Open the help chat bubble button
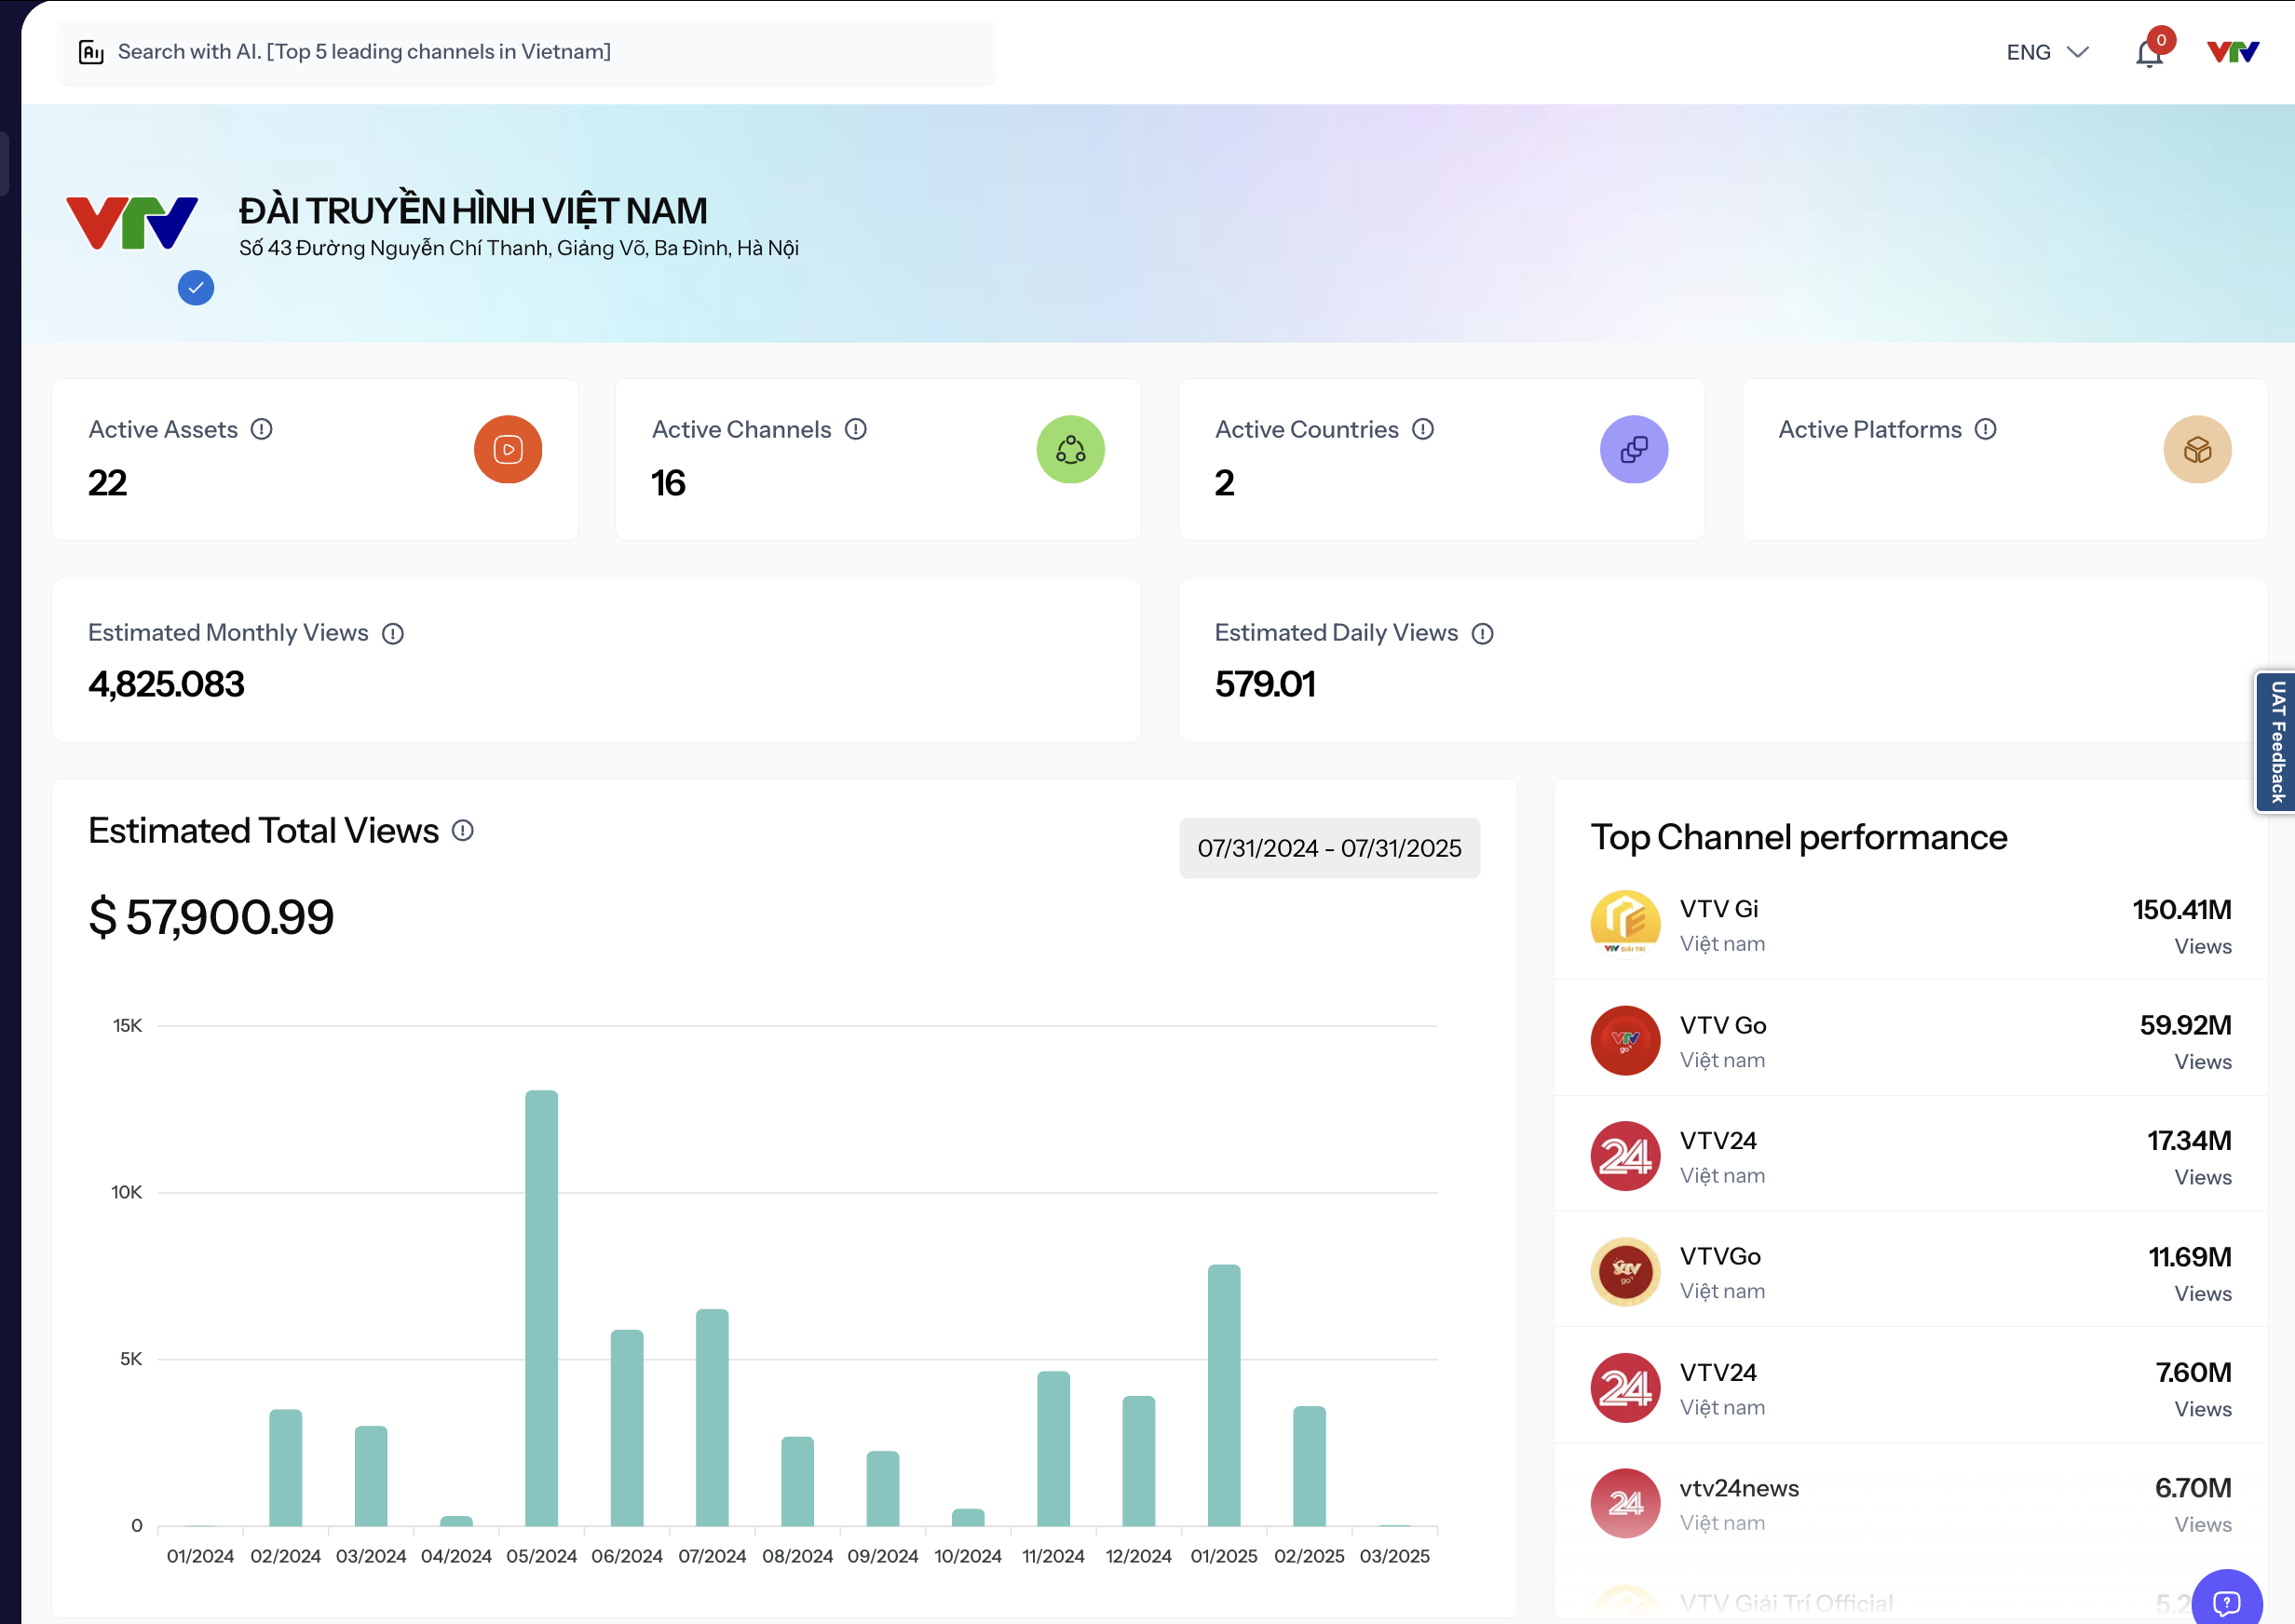Screen dimensions: 2295x1624 2227,1603
